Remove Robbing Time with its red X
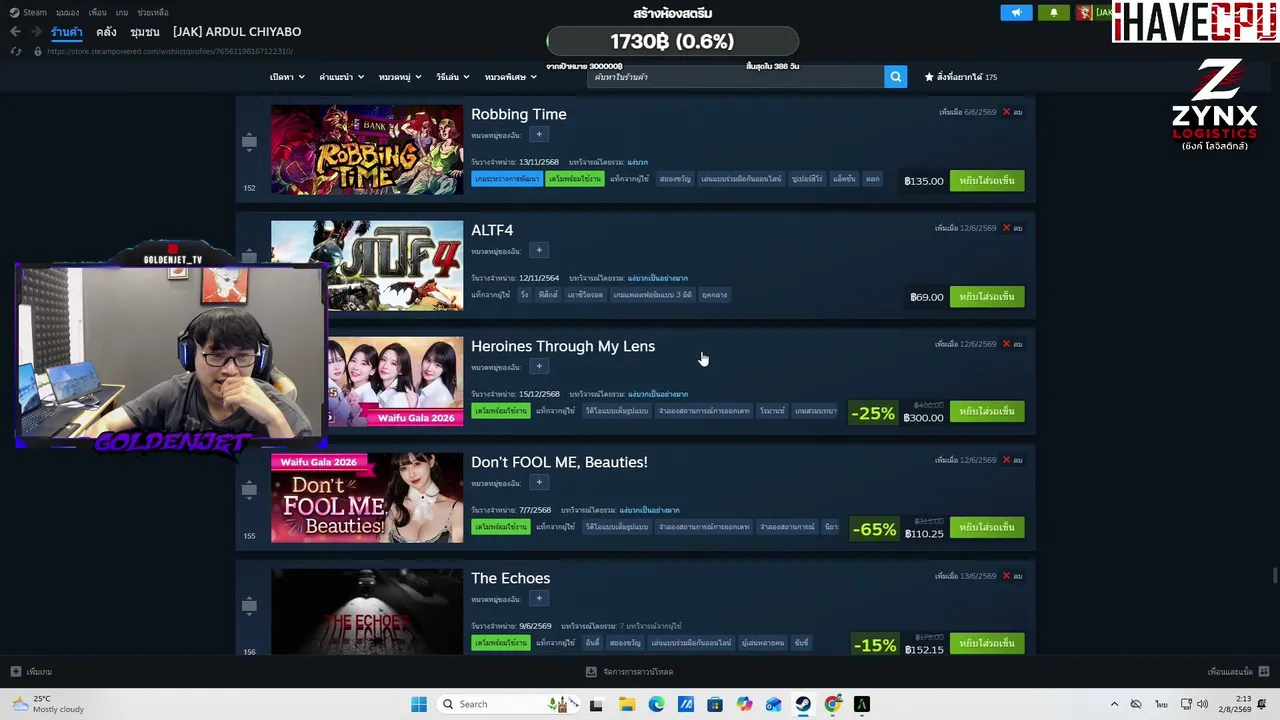Viewport: 1280px width, 720px height. pos(1006,112)
